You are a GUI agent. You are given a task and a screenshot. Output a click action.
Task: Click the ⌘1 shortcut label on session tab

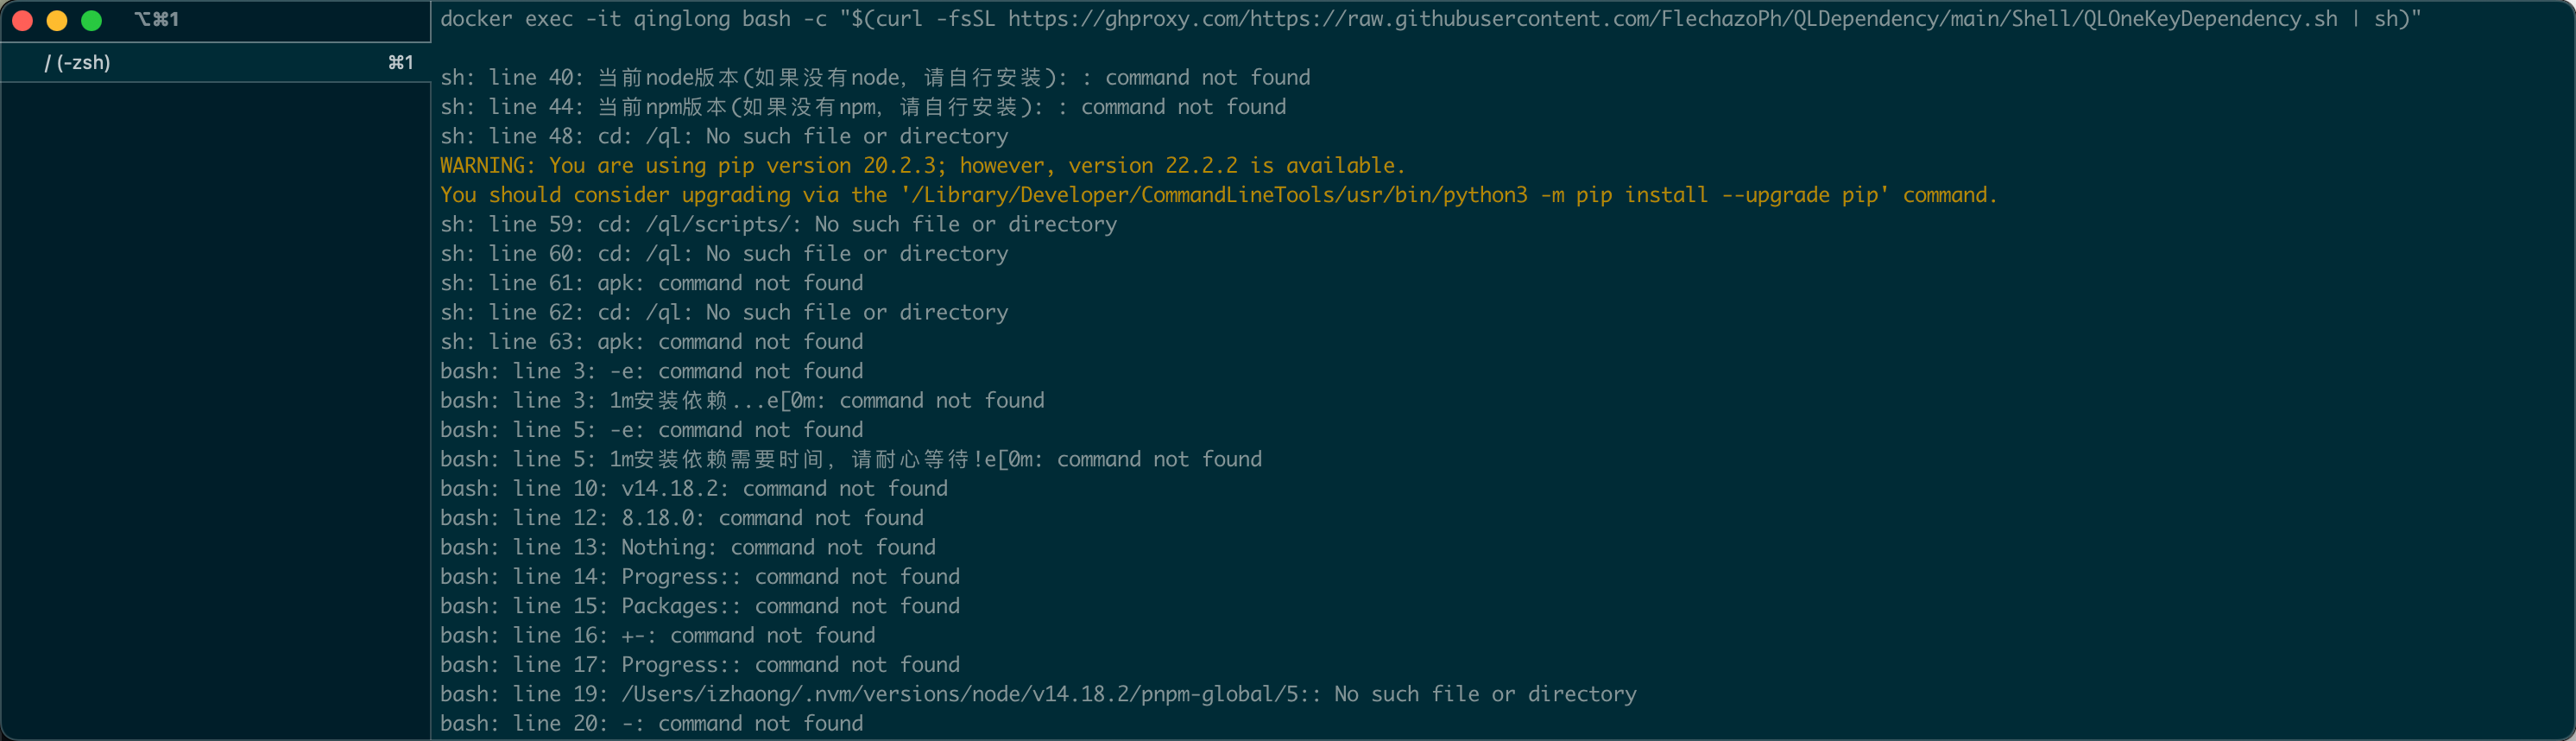pyautogui.click(x=400, y=63)
